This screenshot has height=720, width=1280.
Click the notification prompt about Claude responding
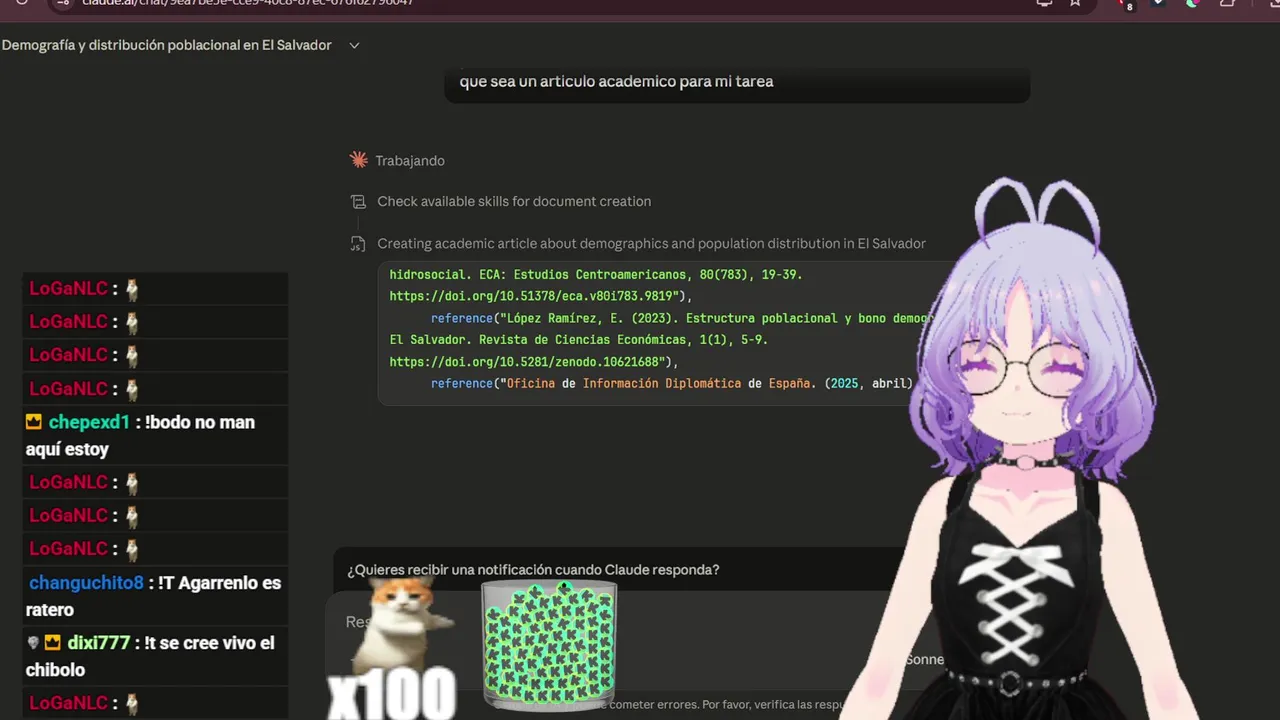pos(533,570)
